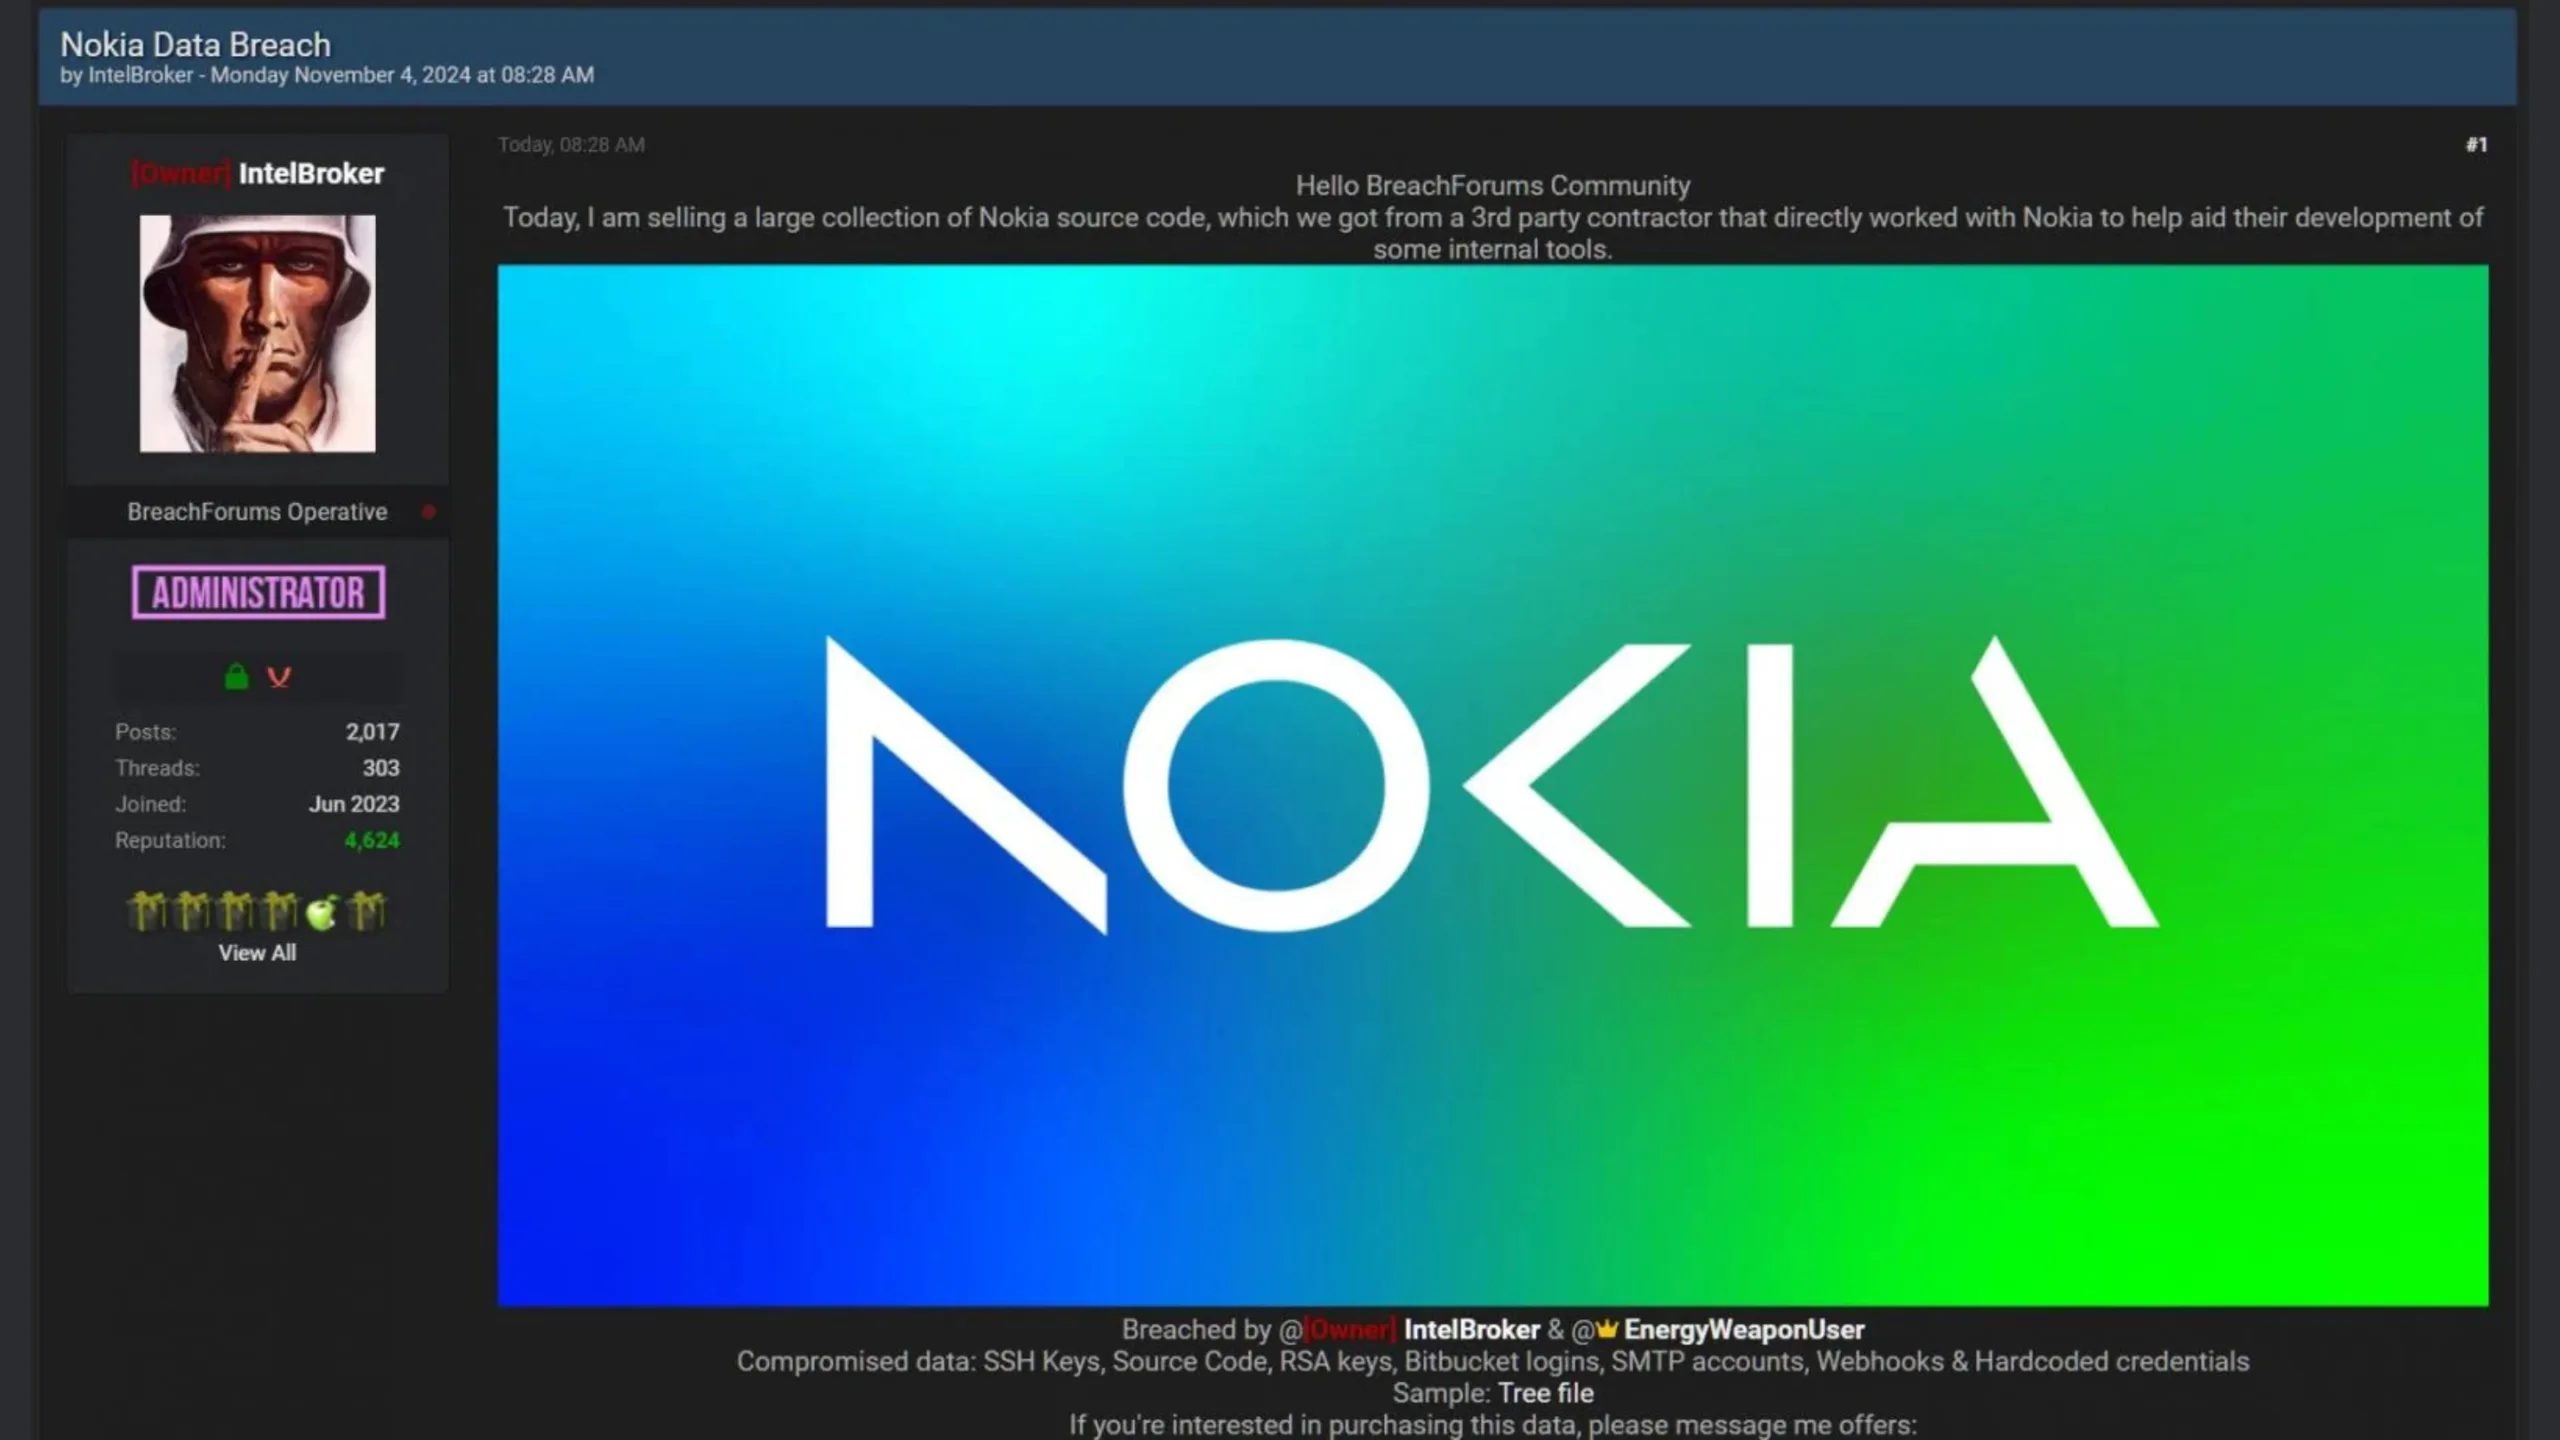
Task: Click the posts count 2,017
Action: [373, 732]
